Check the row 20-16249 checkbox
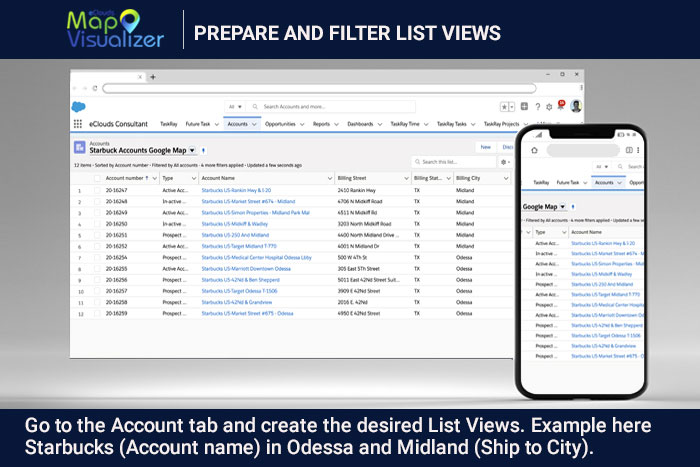Viewport: 700px width, 467px height. 97,213
